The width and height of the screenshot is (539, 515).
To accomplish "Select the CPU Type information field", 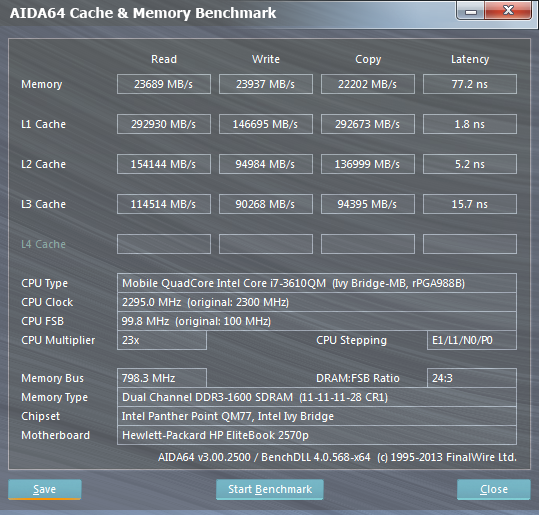I will click(x=317, y=283).
